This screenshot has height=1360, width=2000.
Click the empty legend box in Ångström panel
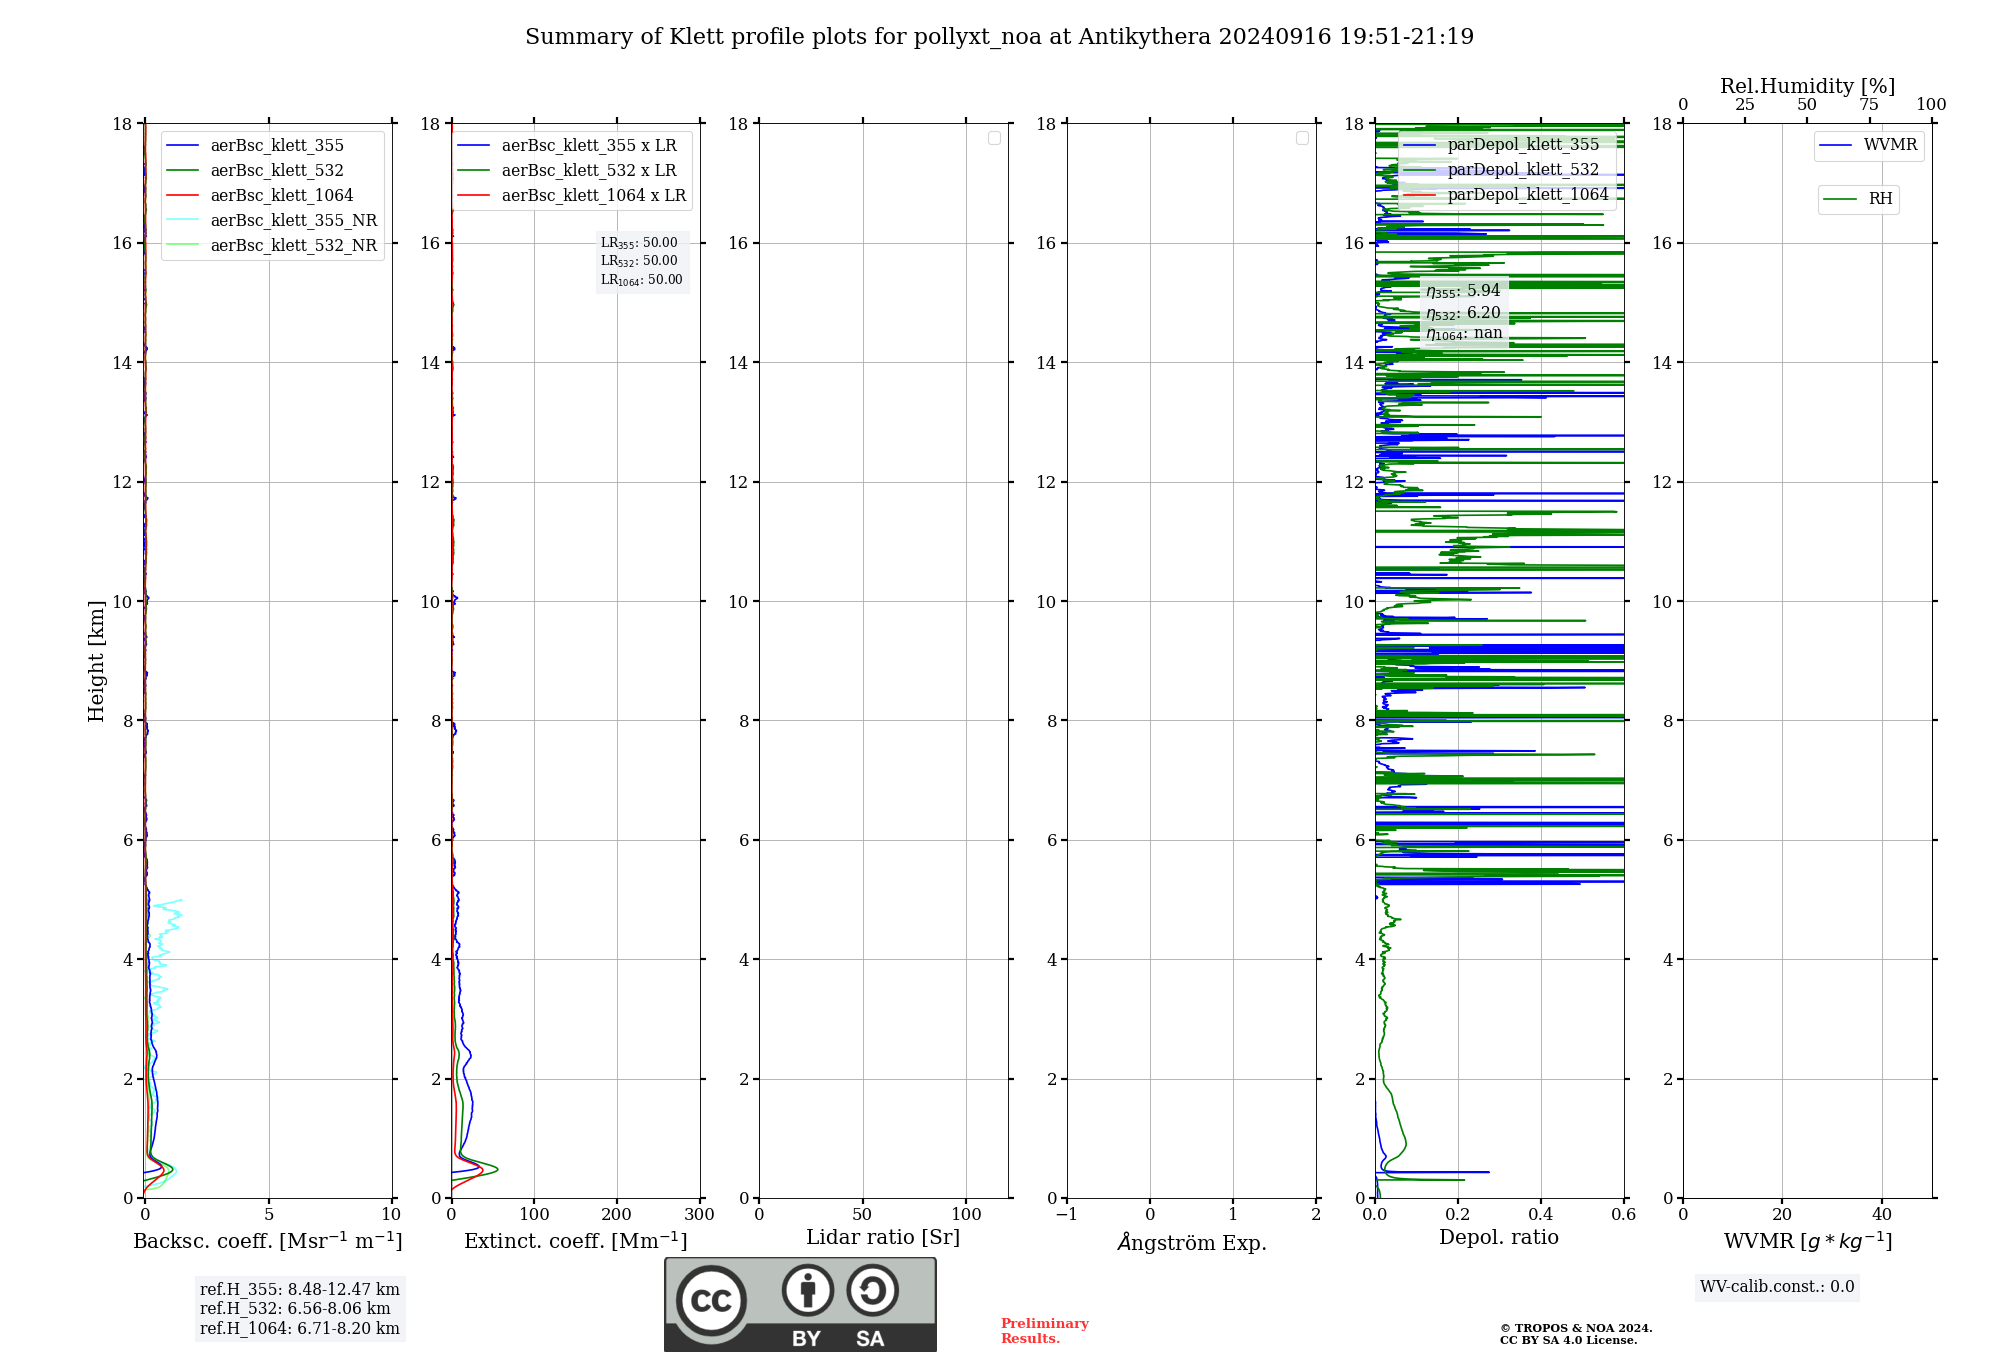coord(1302,138)
